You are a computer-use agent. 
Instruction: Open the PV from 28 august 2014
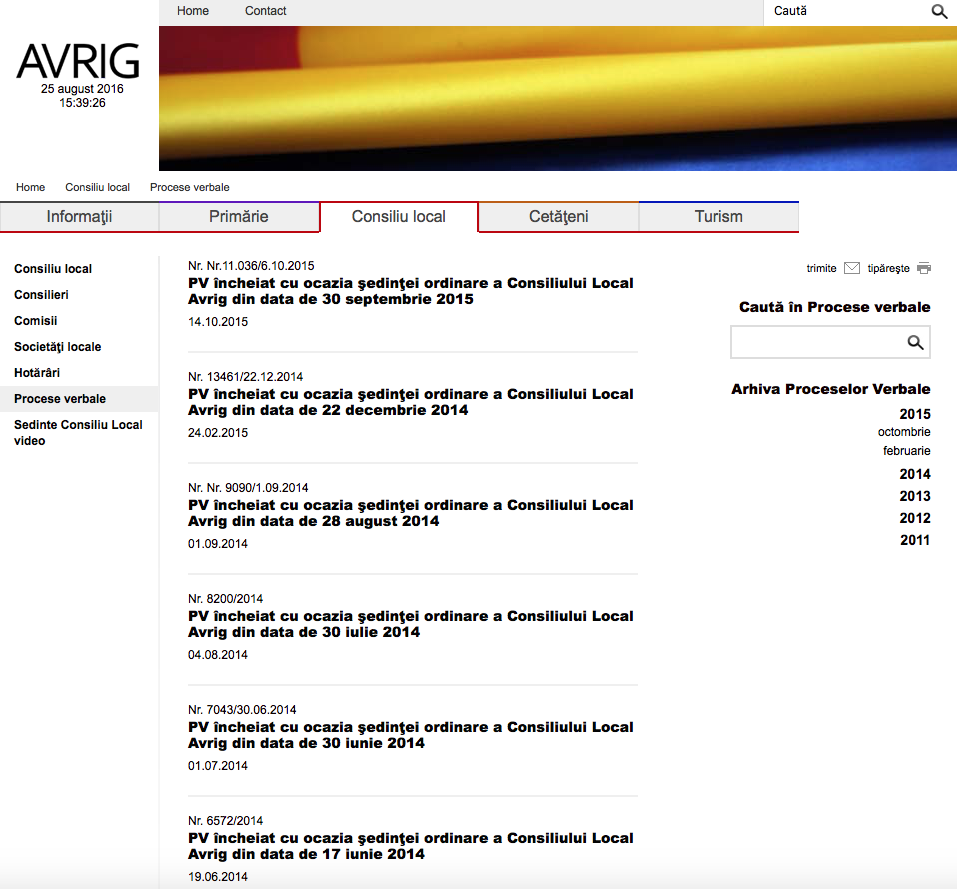tap(411, 513)
